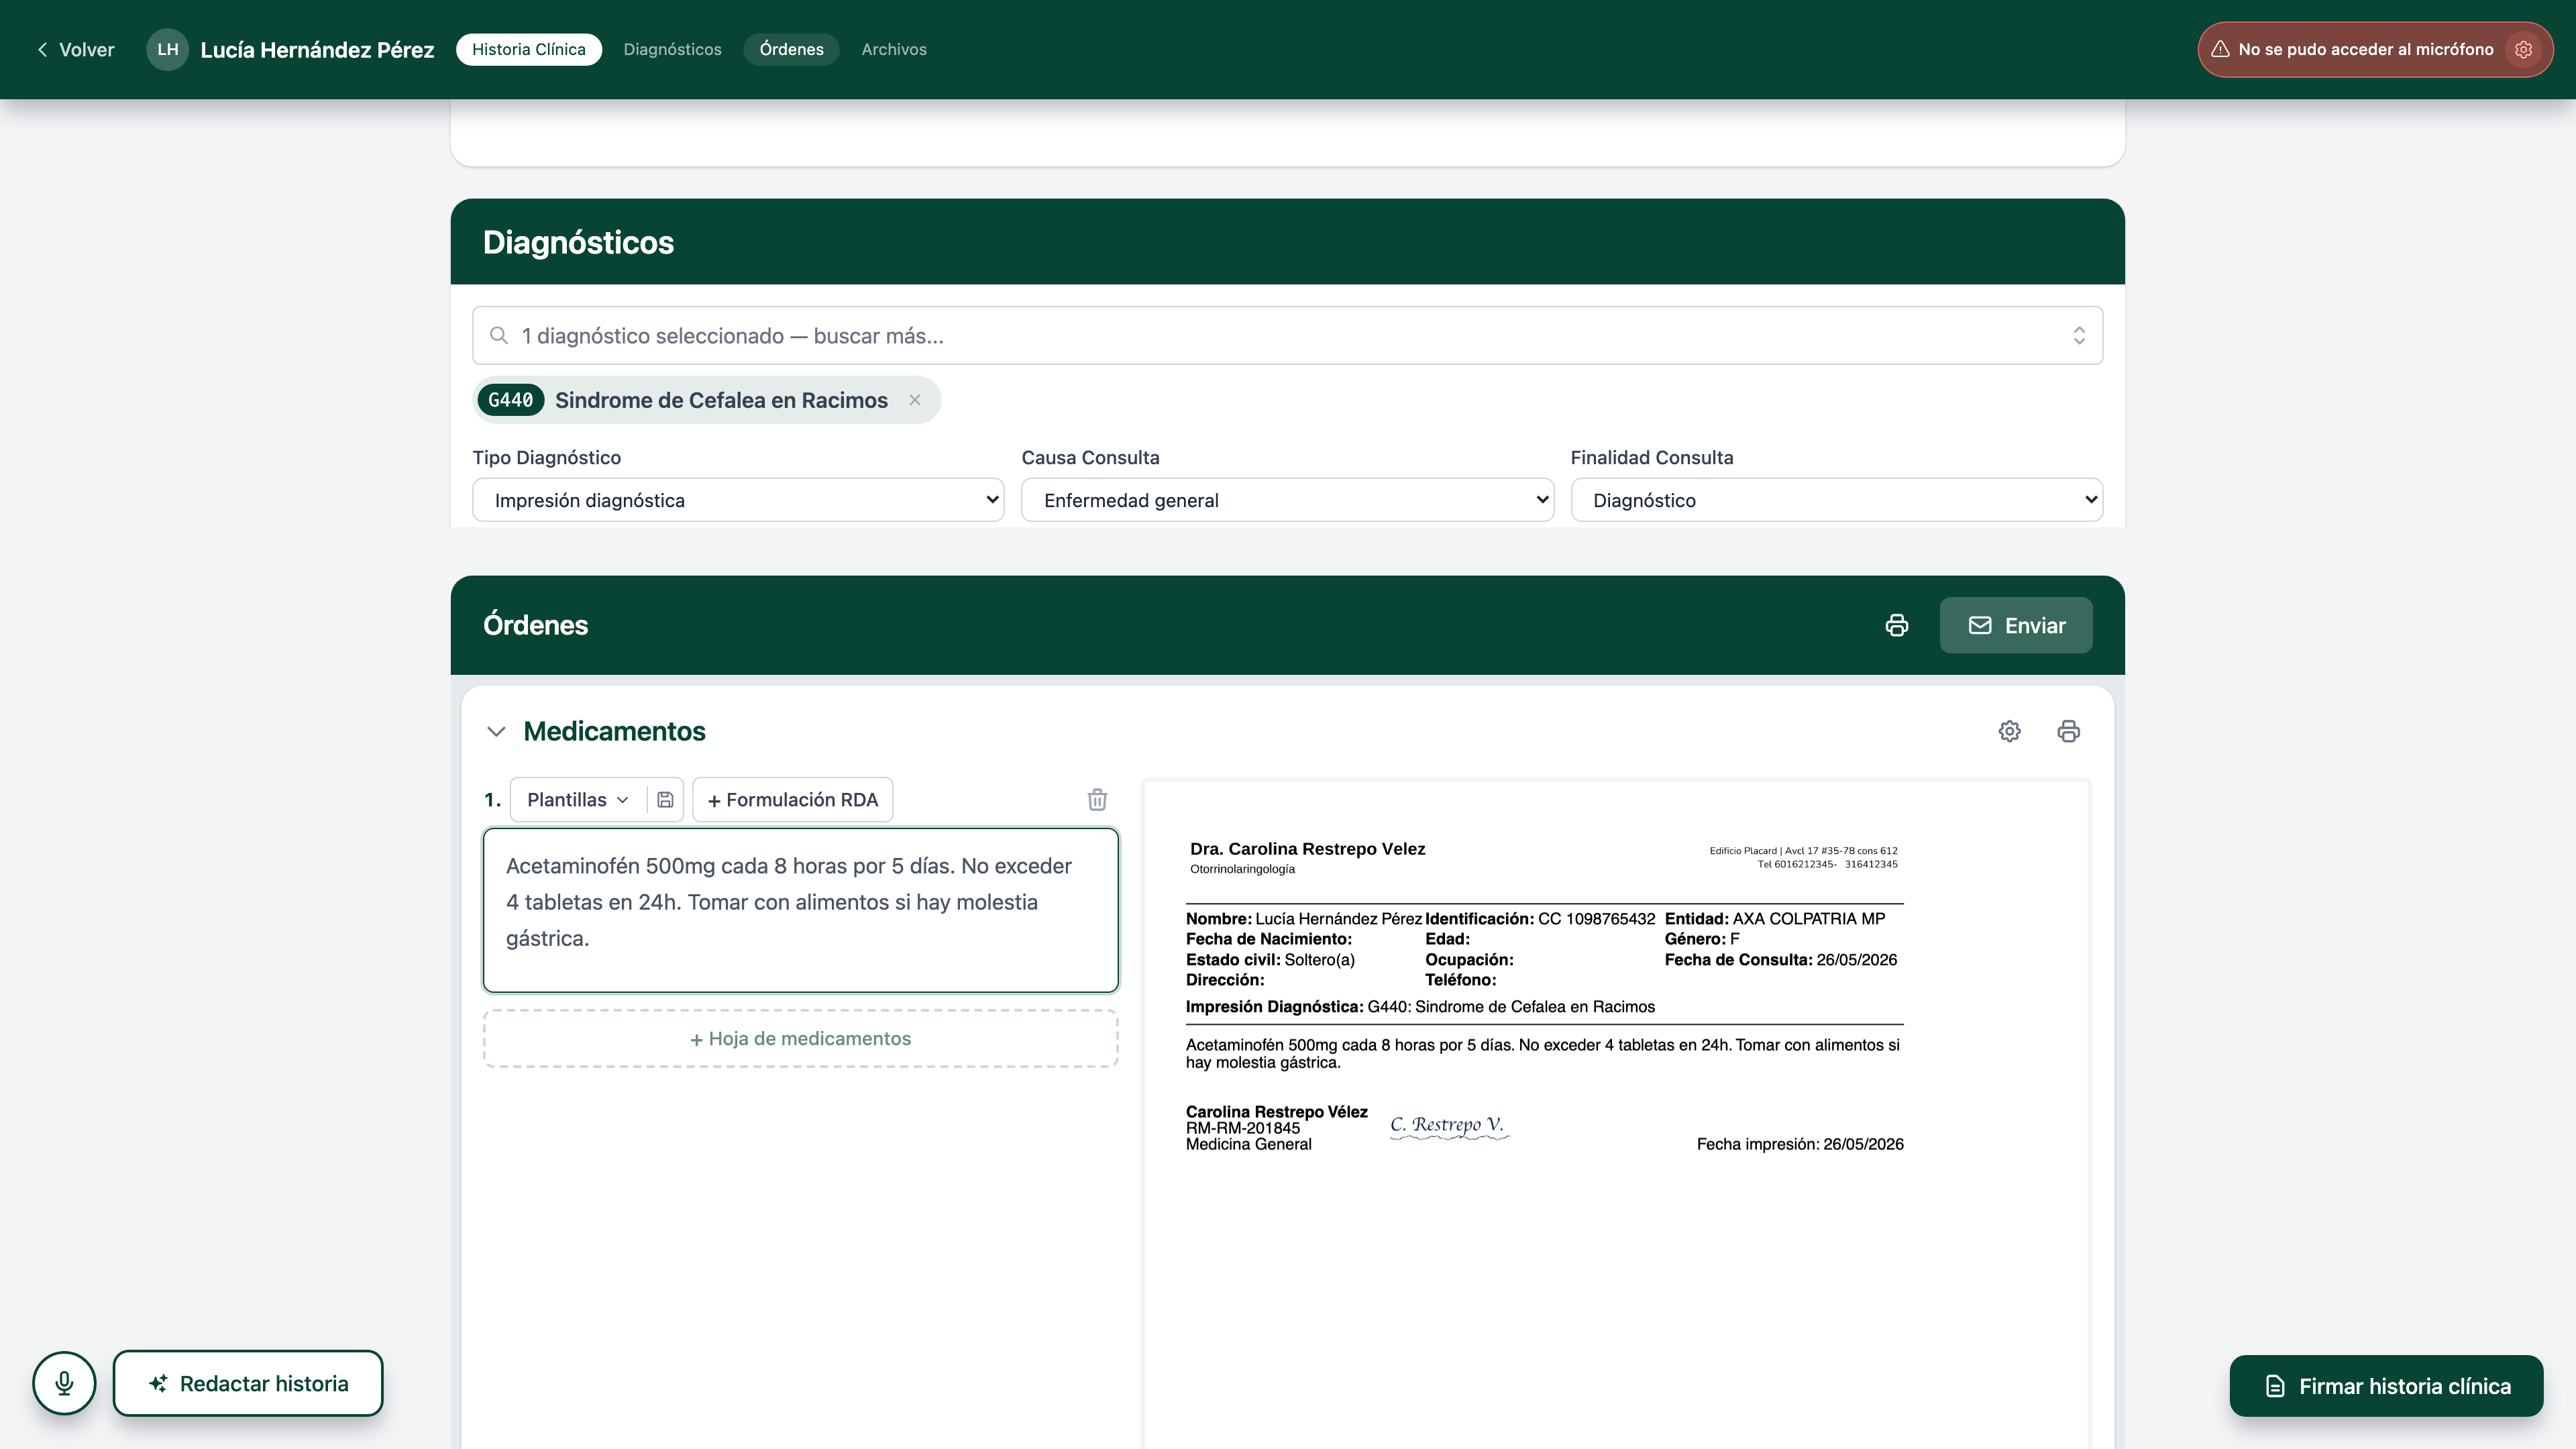Expand the diagnosis search combo arrows
The height and width of the screenshot is (1449, 2576).
pos(2079,336)
